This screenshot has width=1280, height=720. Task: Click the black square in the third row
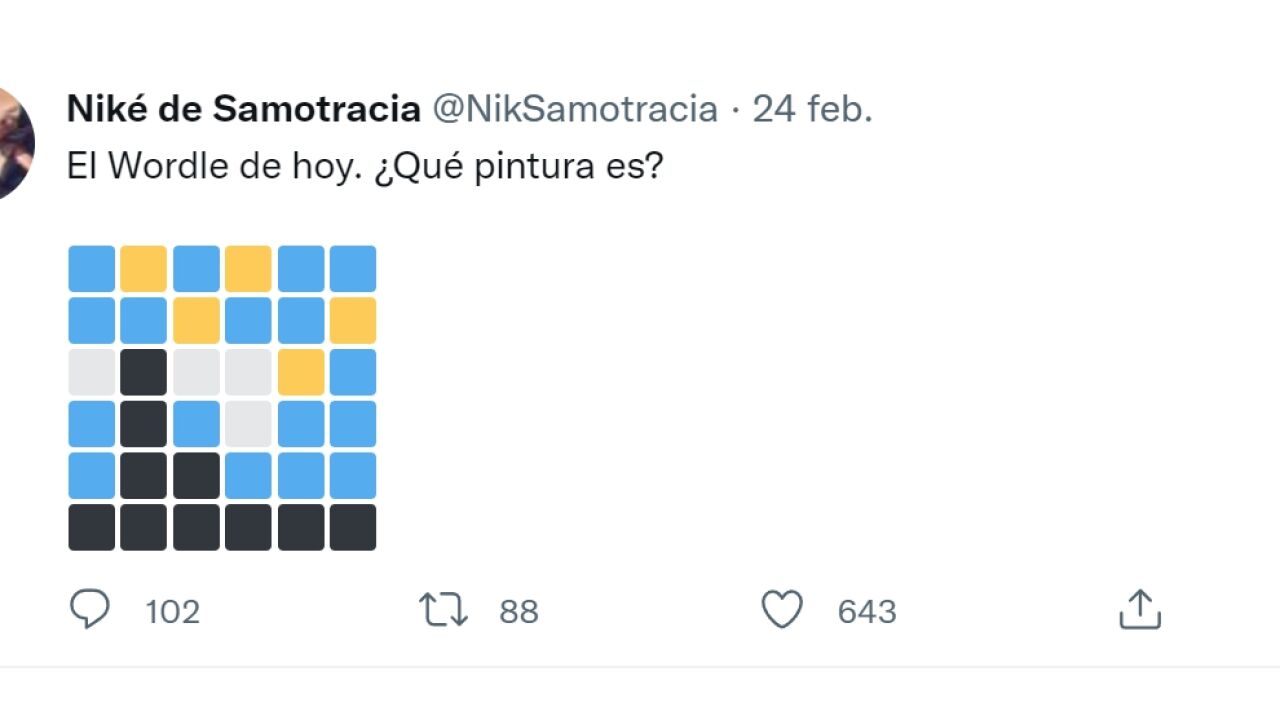(x=144, y=372)
